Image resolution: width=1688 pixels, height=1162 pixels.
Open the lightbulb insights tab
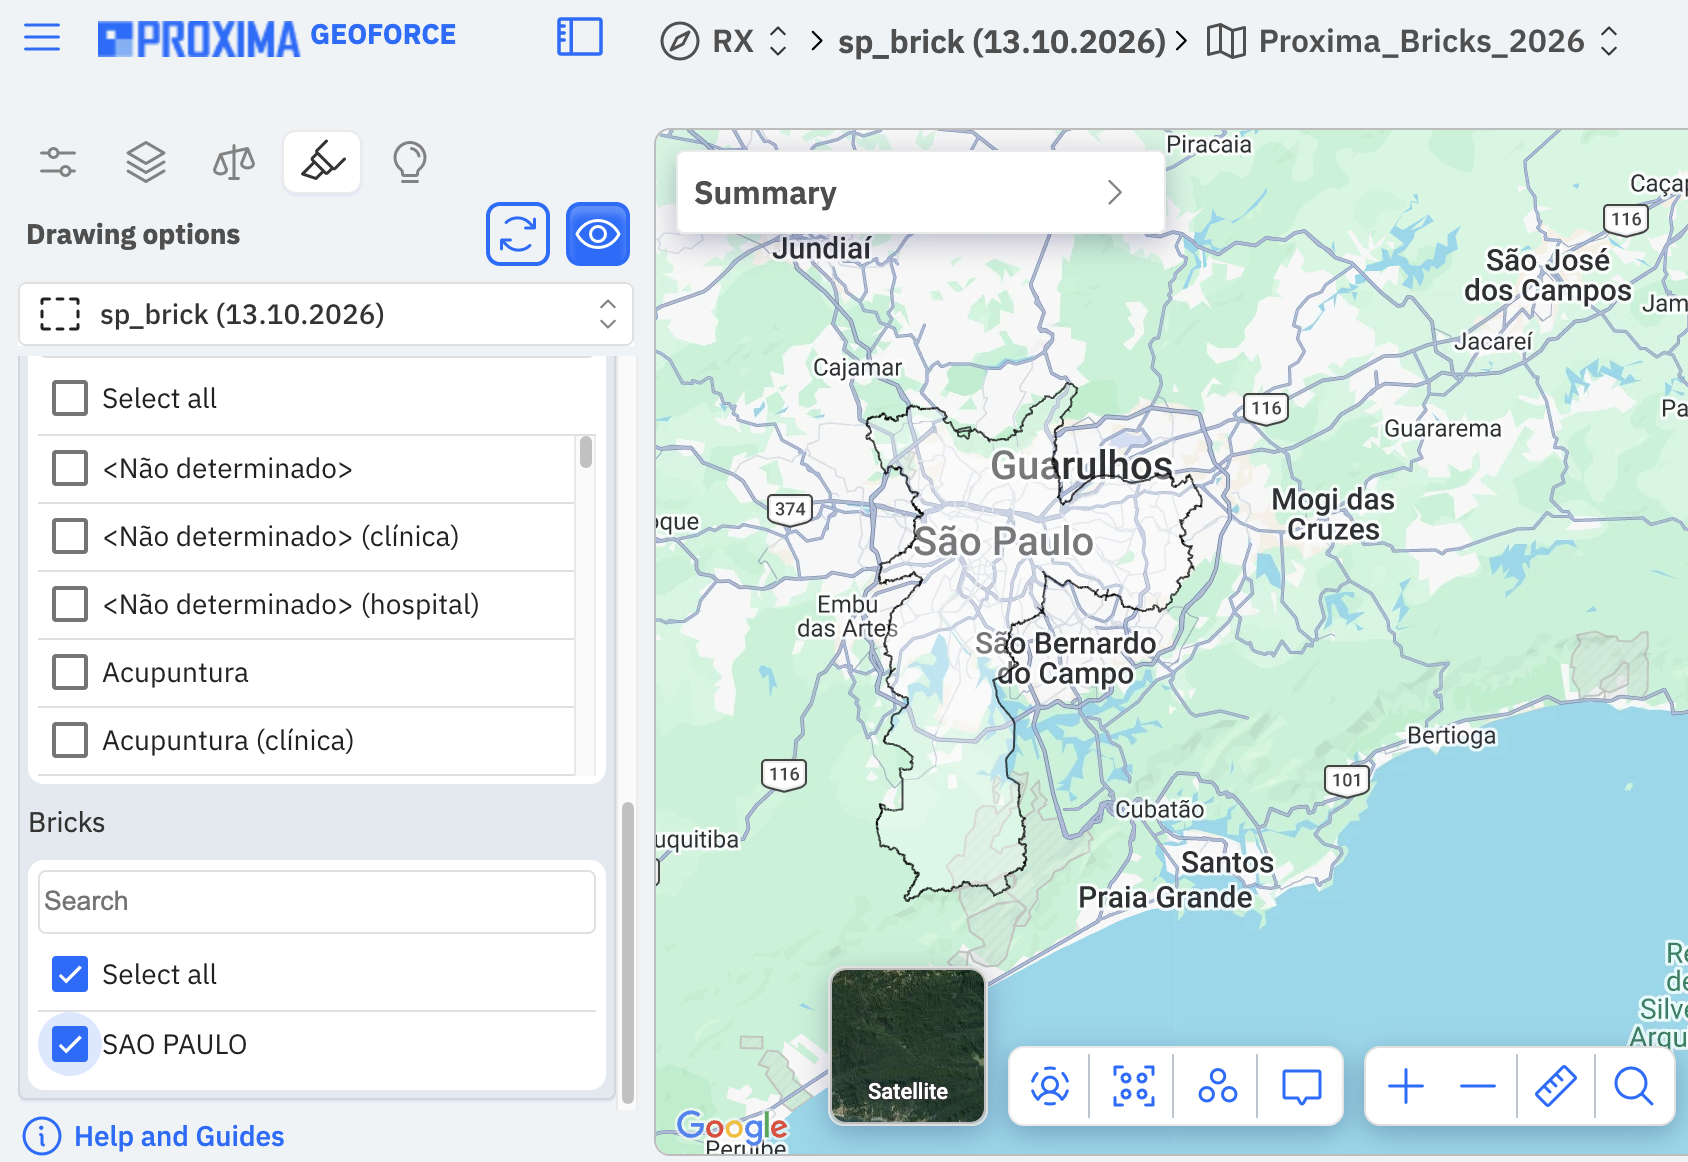pos(410,161)
